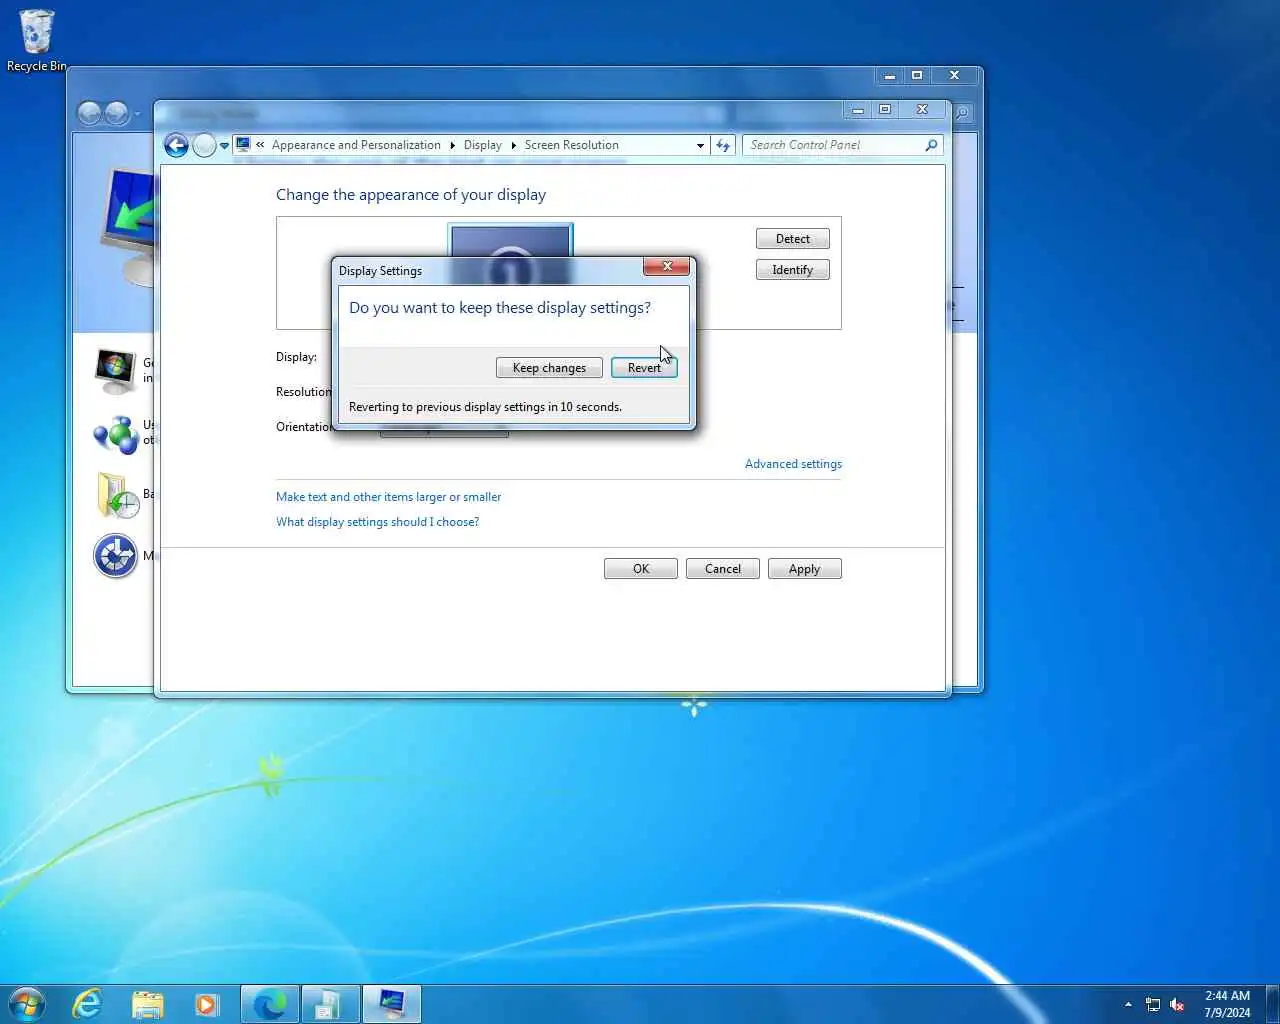
Task: Launch Windows Media Player from taskbar
Action: point(206,1004)
